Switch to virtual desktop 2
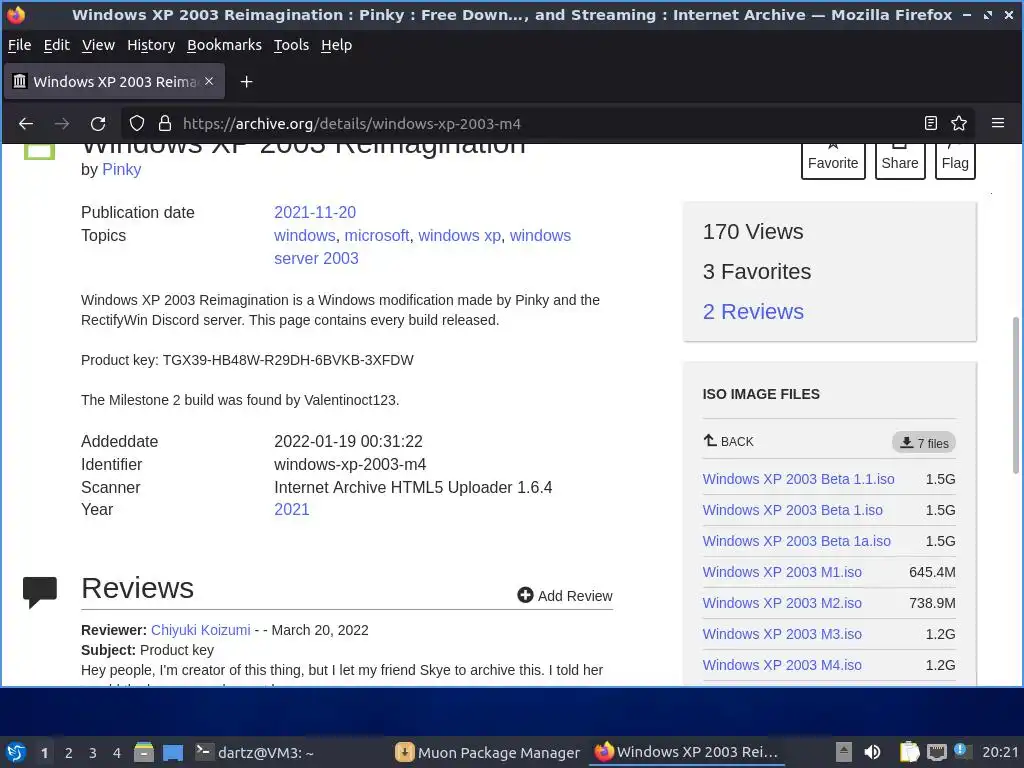Image resolution: width=1024 pixels, height=768 pixels. (x=69, y=753)
